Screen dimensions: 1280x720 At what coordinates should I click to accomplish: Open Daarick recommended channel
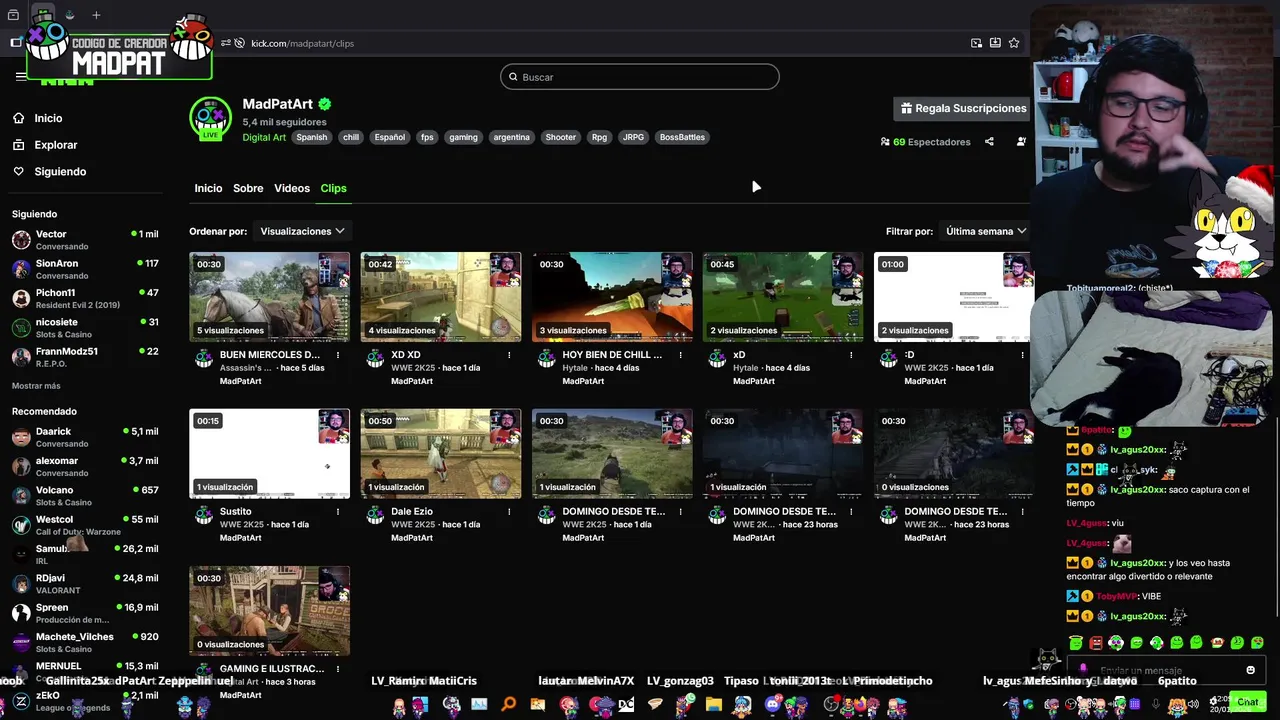point(85,437)
